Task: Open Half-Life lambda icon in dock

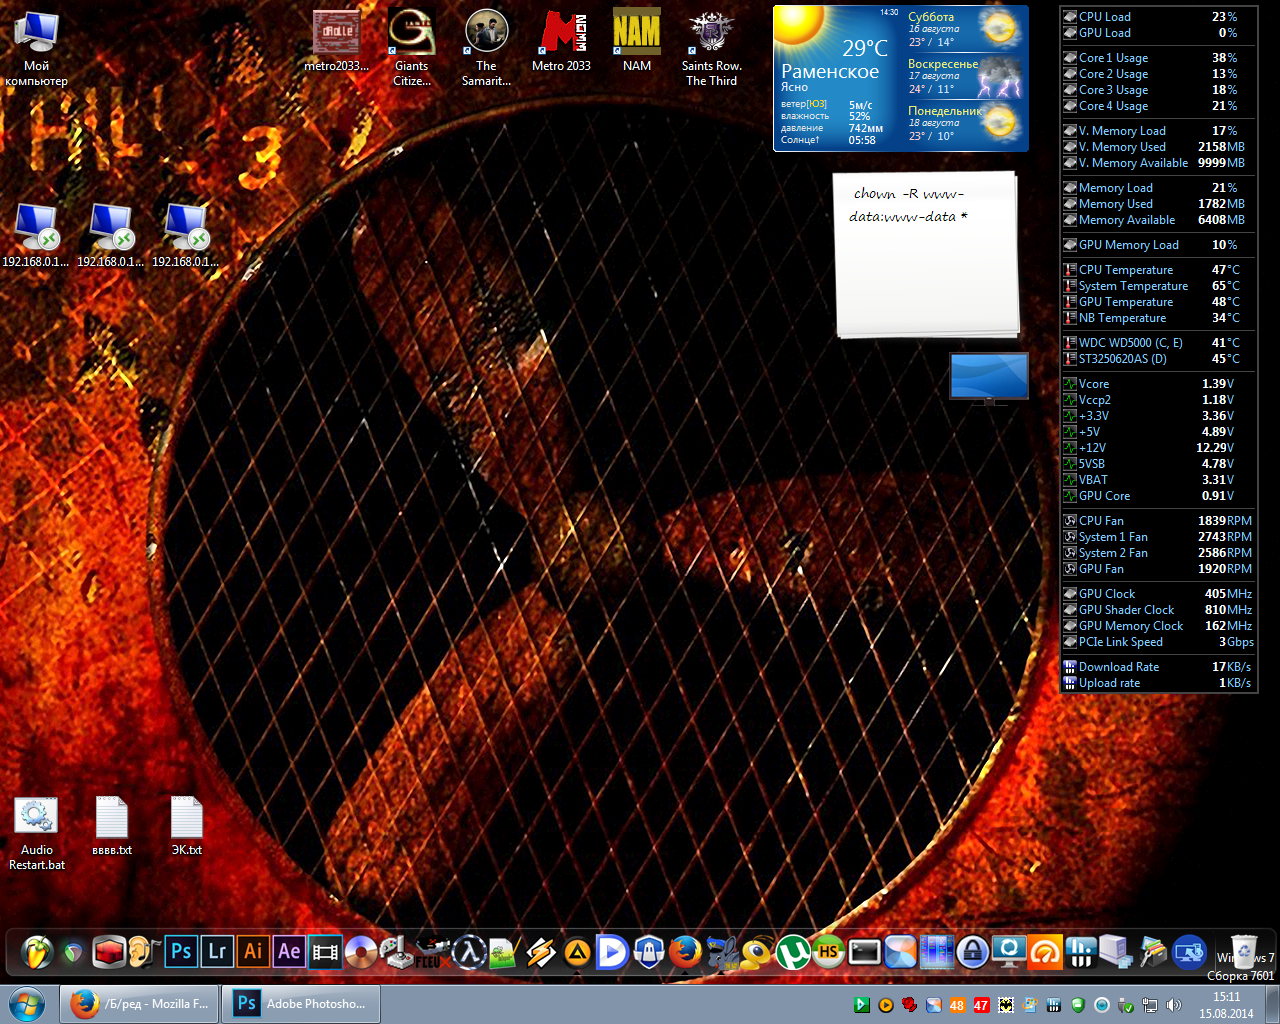Action: (x=469, y=951)
